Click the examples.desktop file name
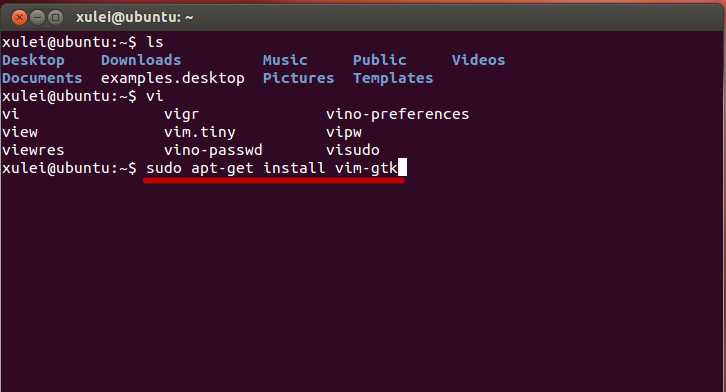The image size is (726, 392). 173,79
